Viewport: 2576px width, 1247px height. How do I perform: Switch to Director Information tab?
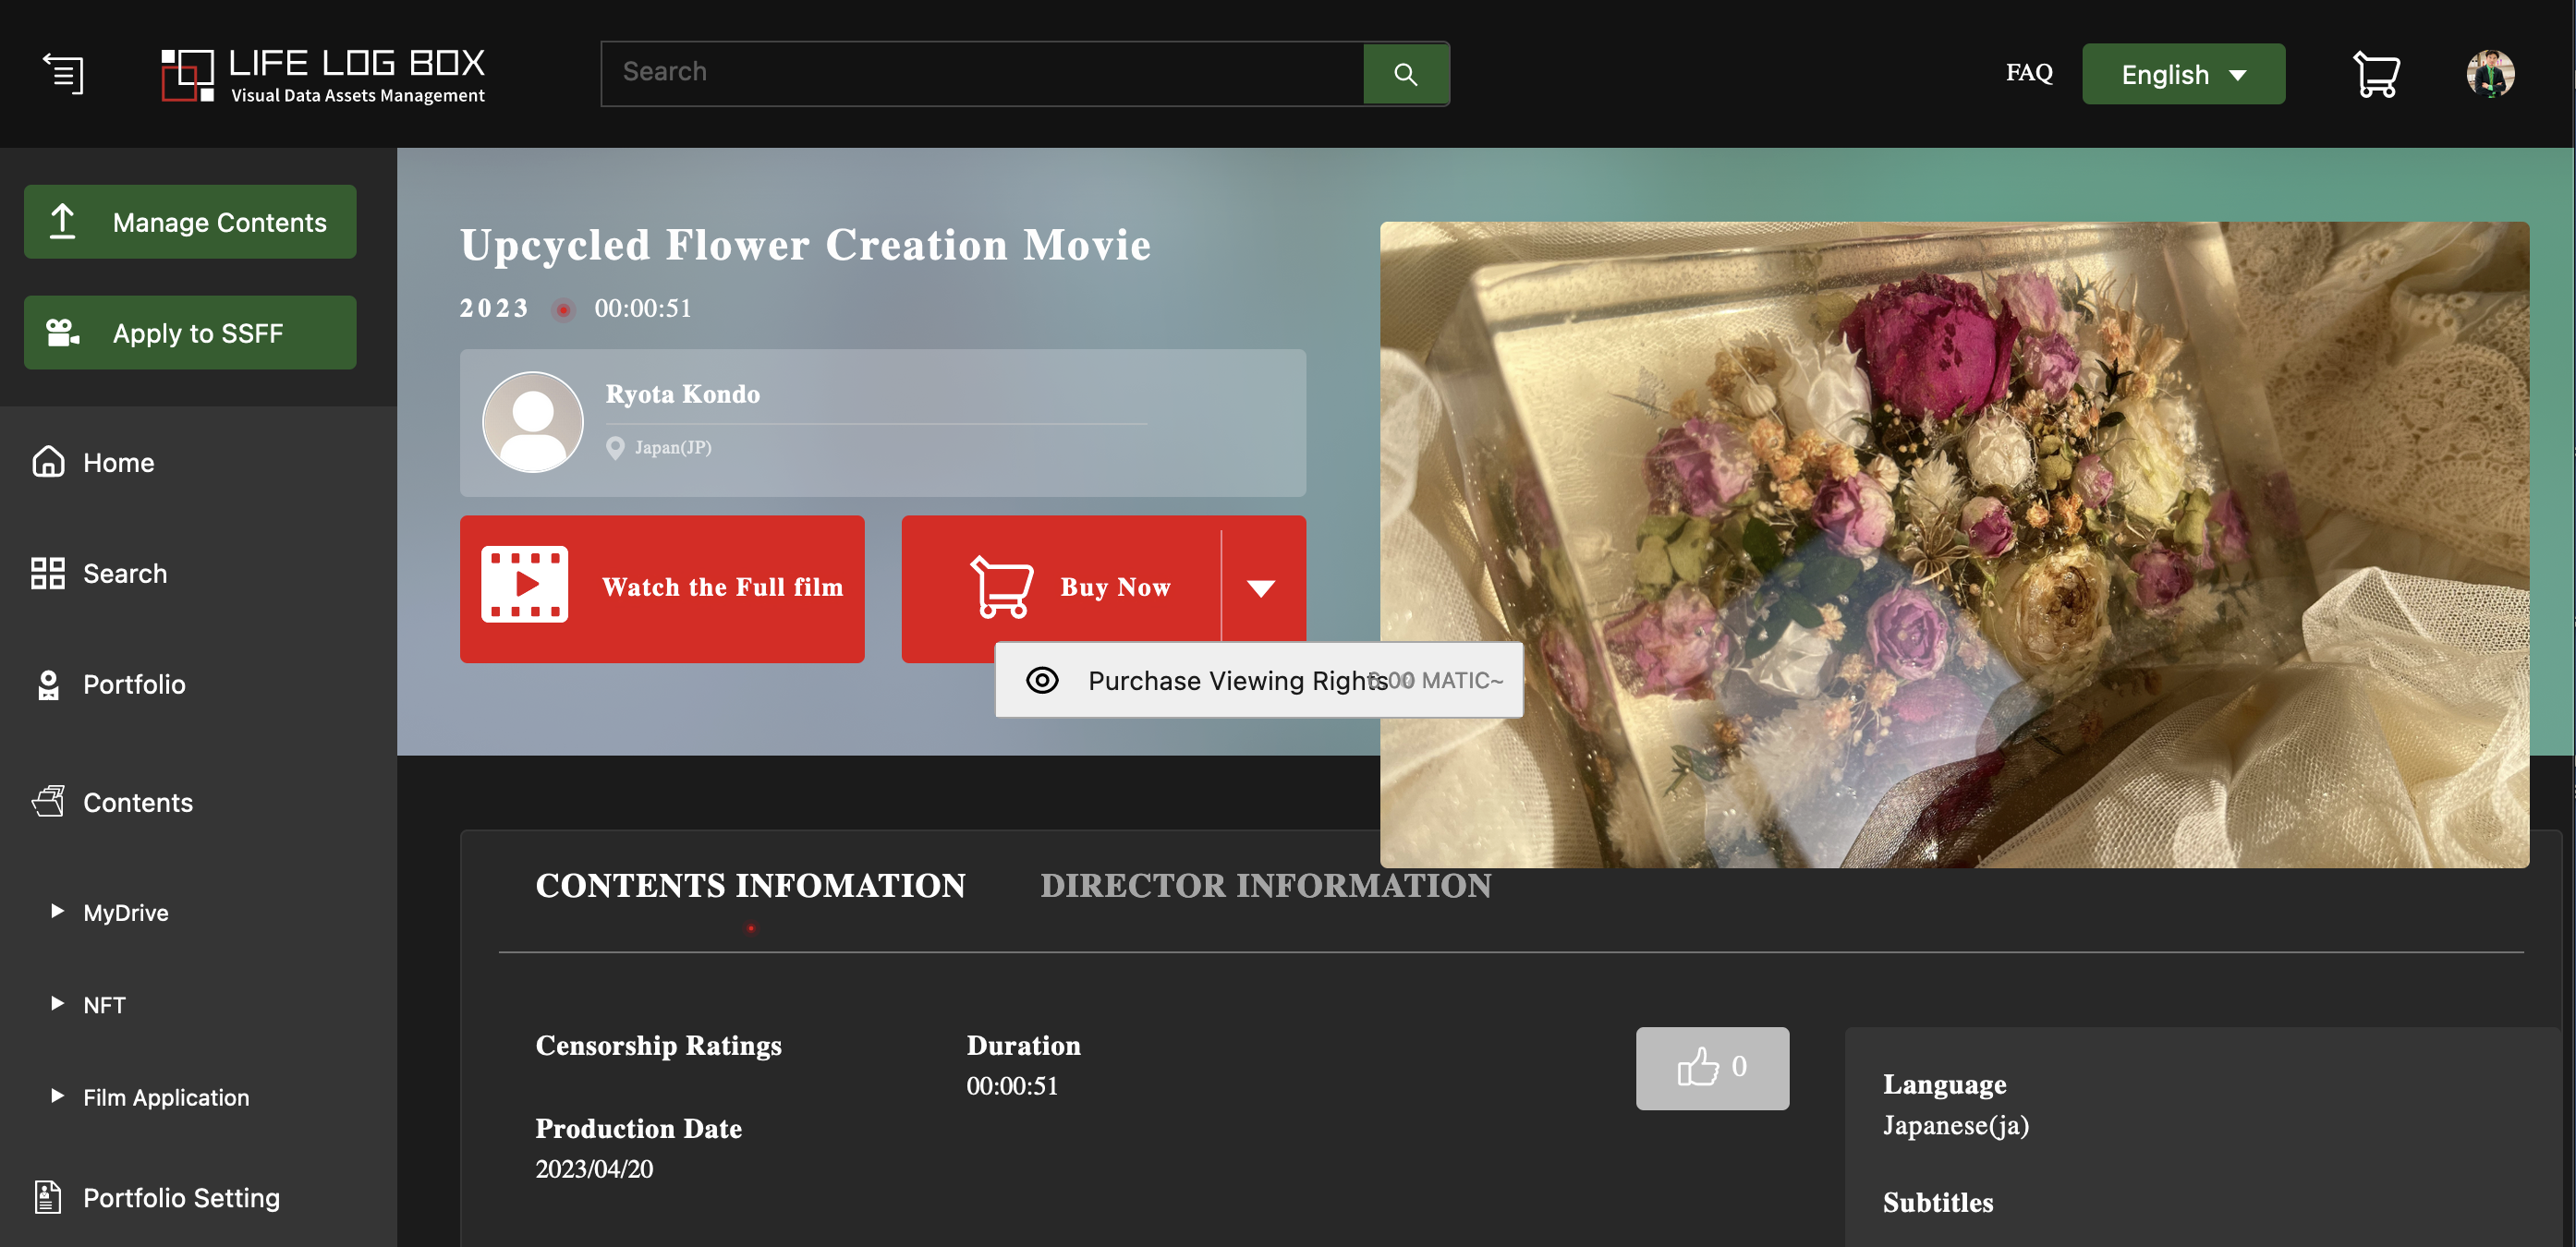point(1265,885)
